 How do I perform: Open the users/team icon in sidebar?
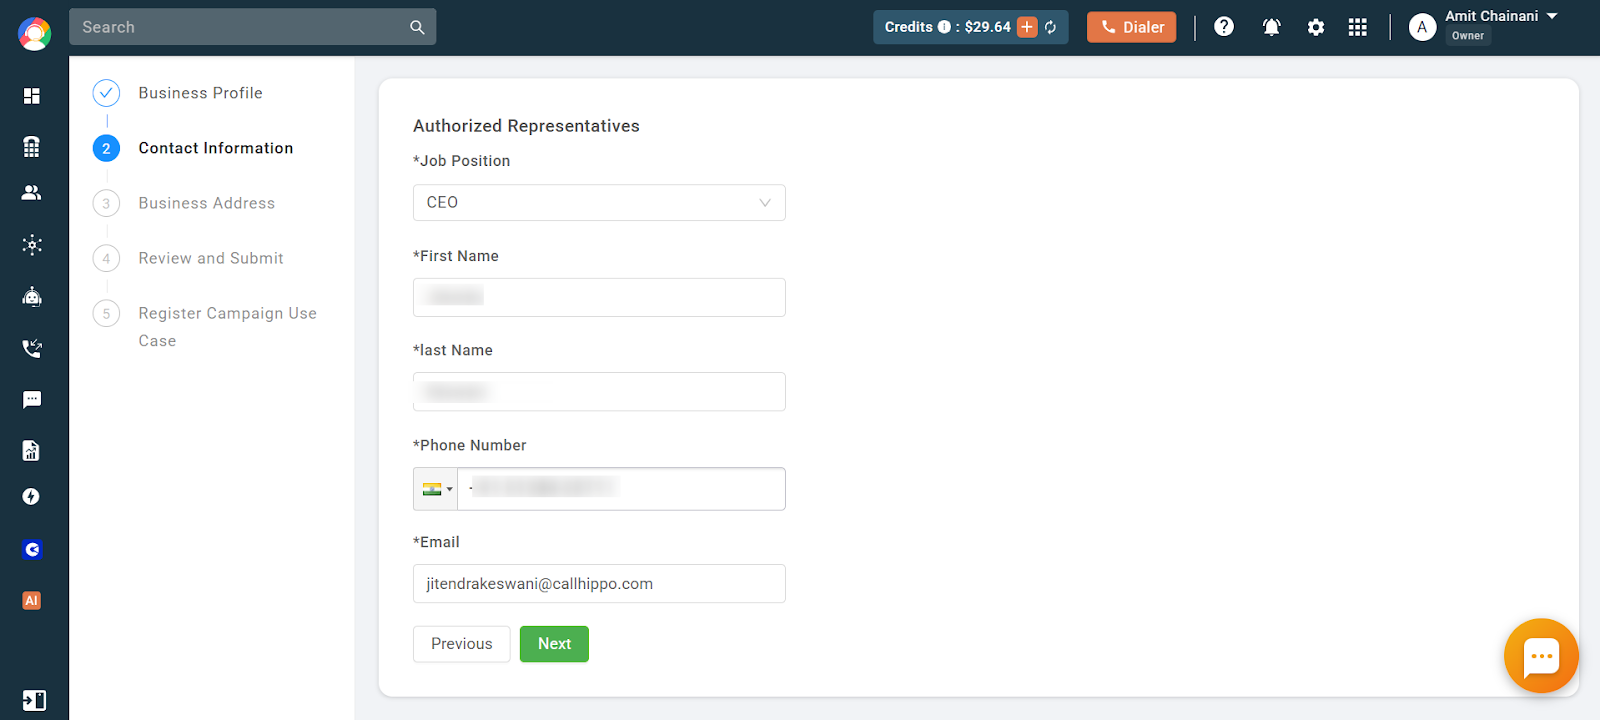(x=32, y=193)
